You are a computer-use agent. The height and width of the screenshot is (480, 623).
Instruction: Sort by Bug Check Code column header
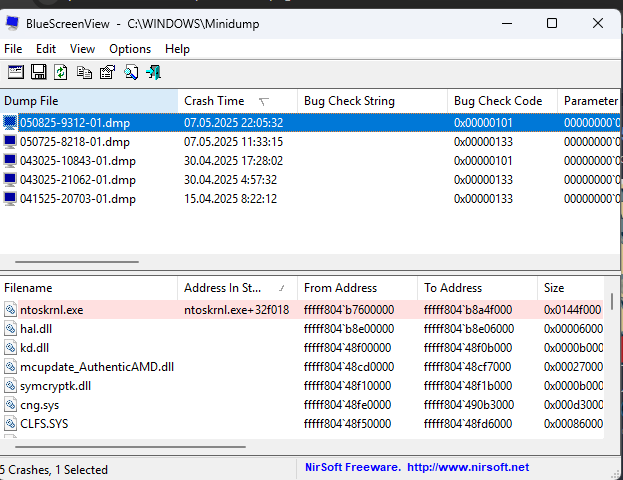pos(498,101)
